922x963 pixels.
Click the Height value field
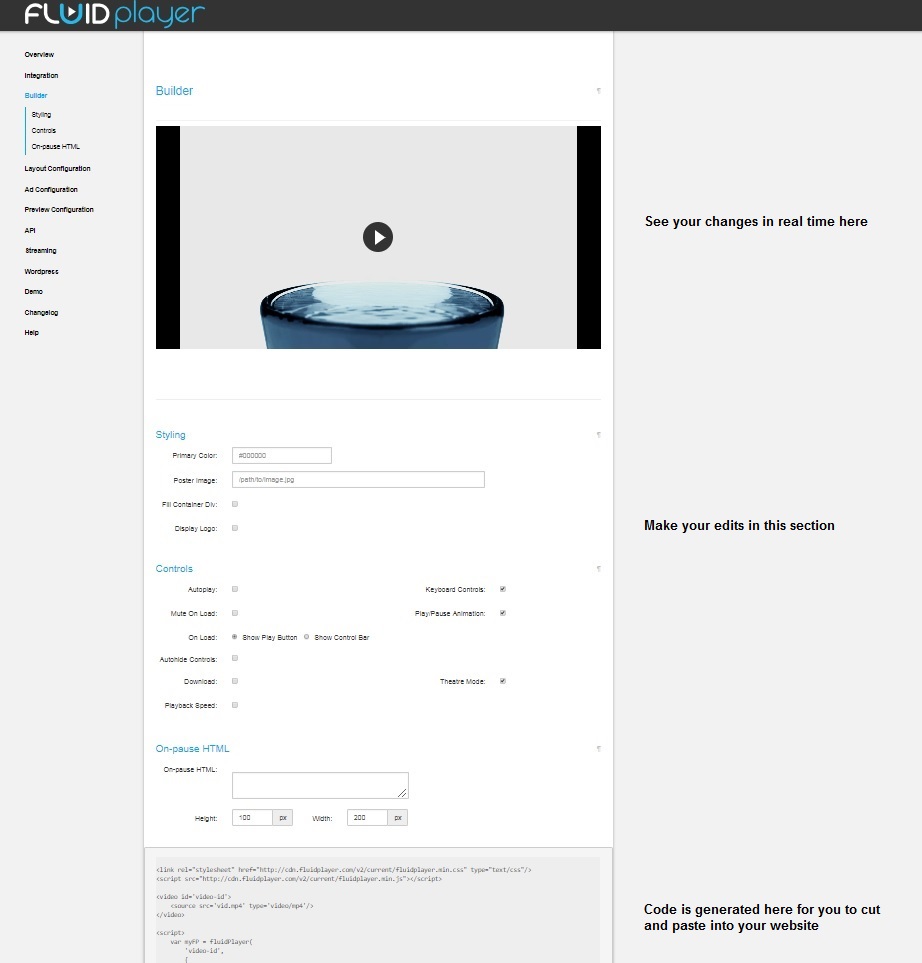click(252, 817)
